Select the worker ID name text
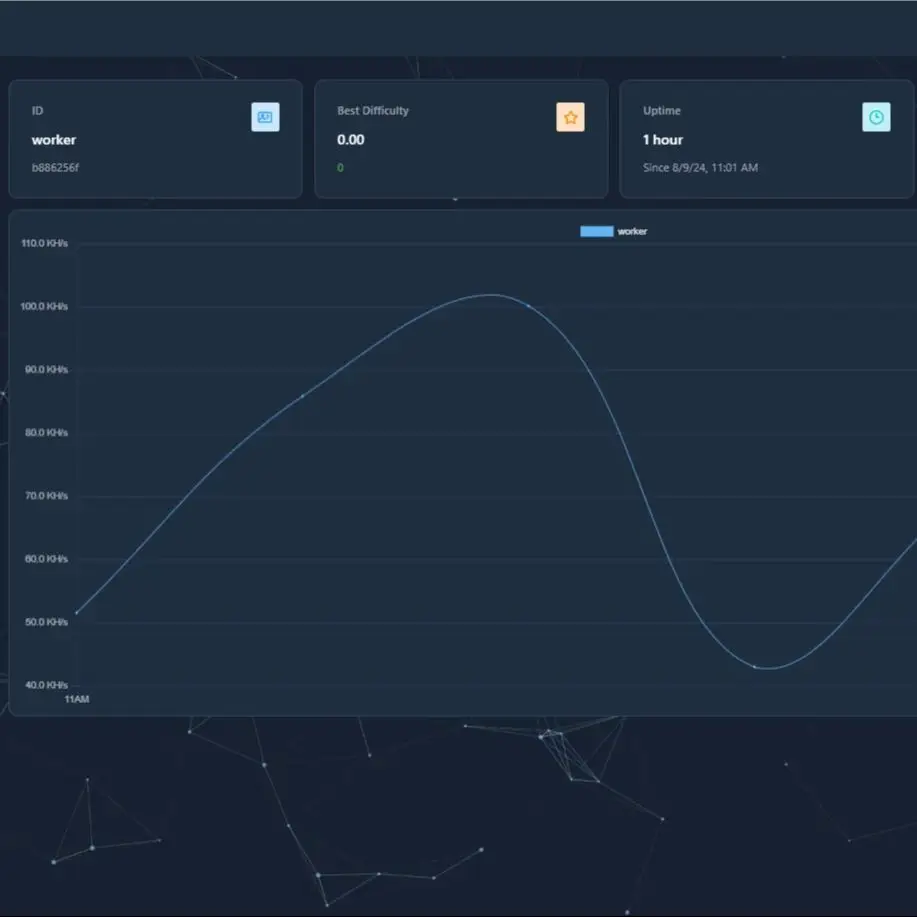 click(54, 140)
